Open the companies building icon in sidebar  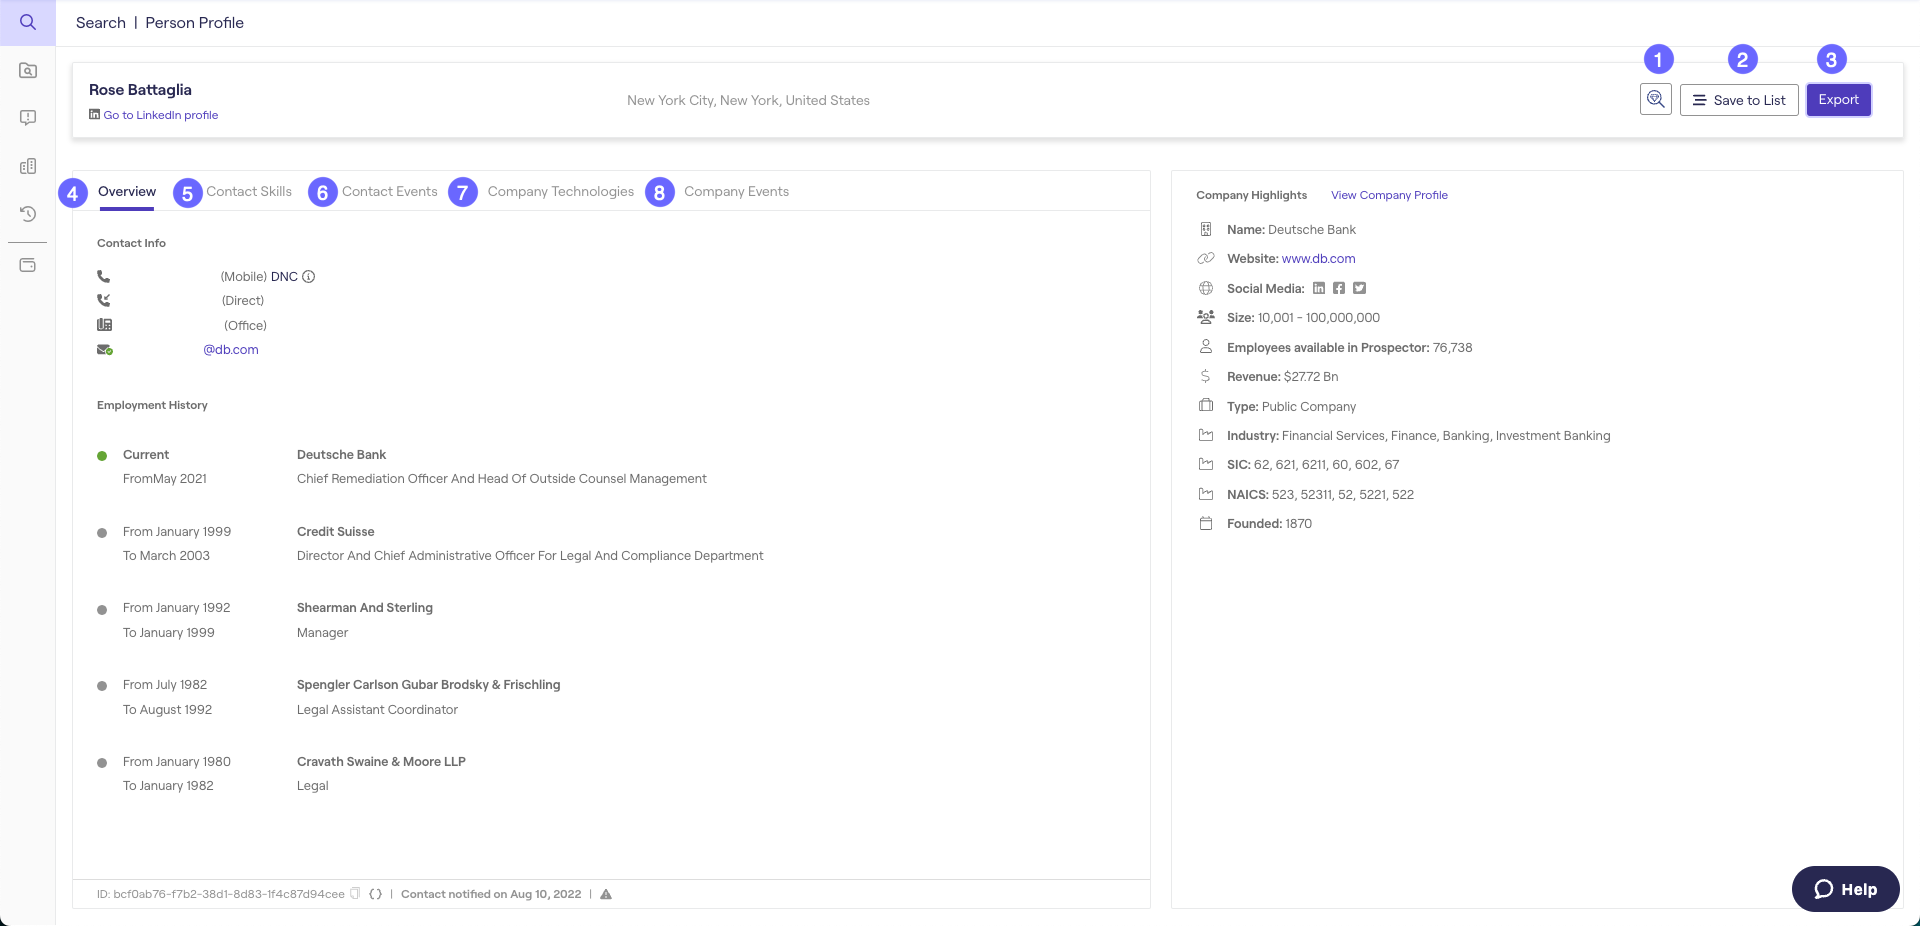[x=28, y=166]
